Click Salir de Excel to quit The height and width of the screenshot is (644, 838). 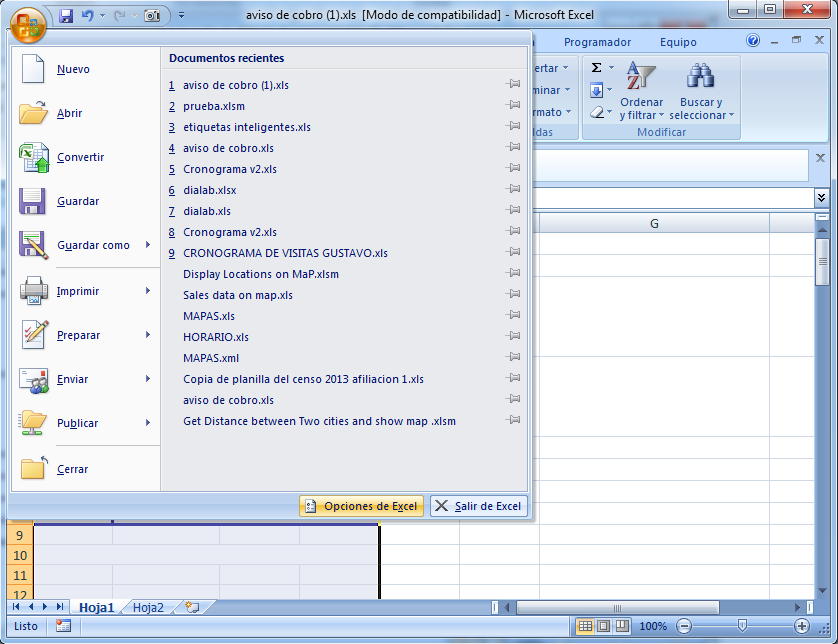480,505
